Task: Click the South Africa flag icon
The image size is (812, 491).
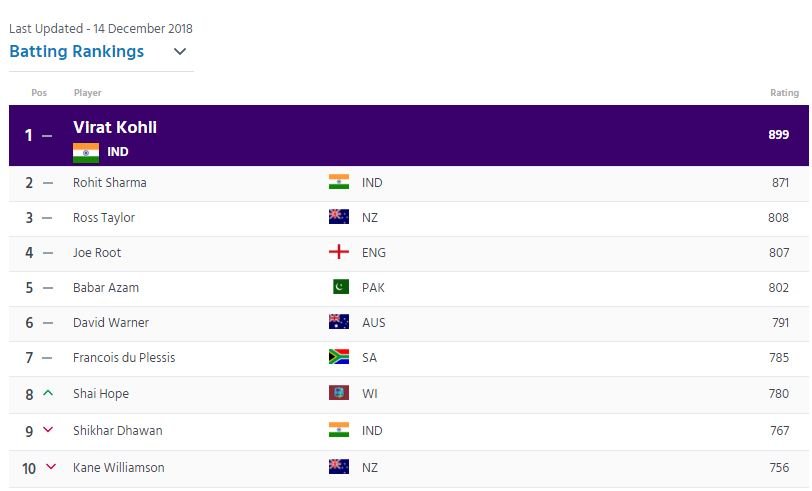Action: tap(339, 356)
